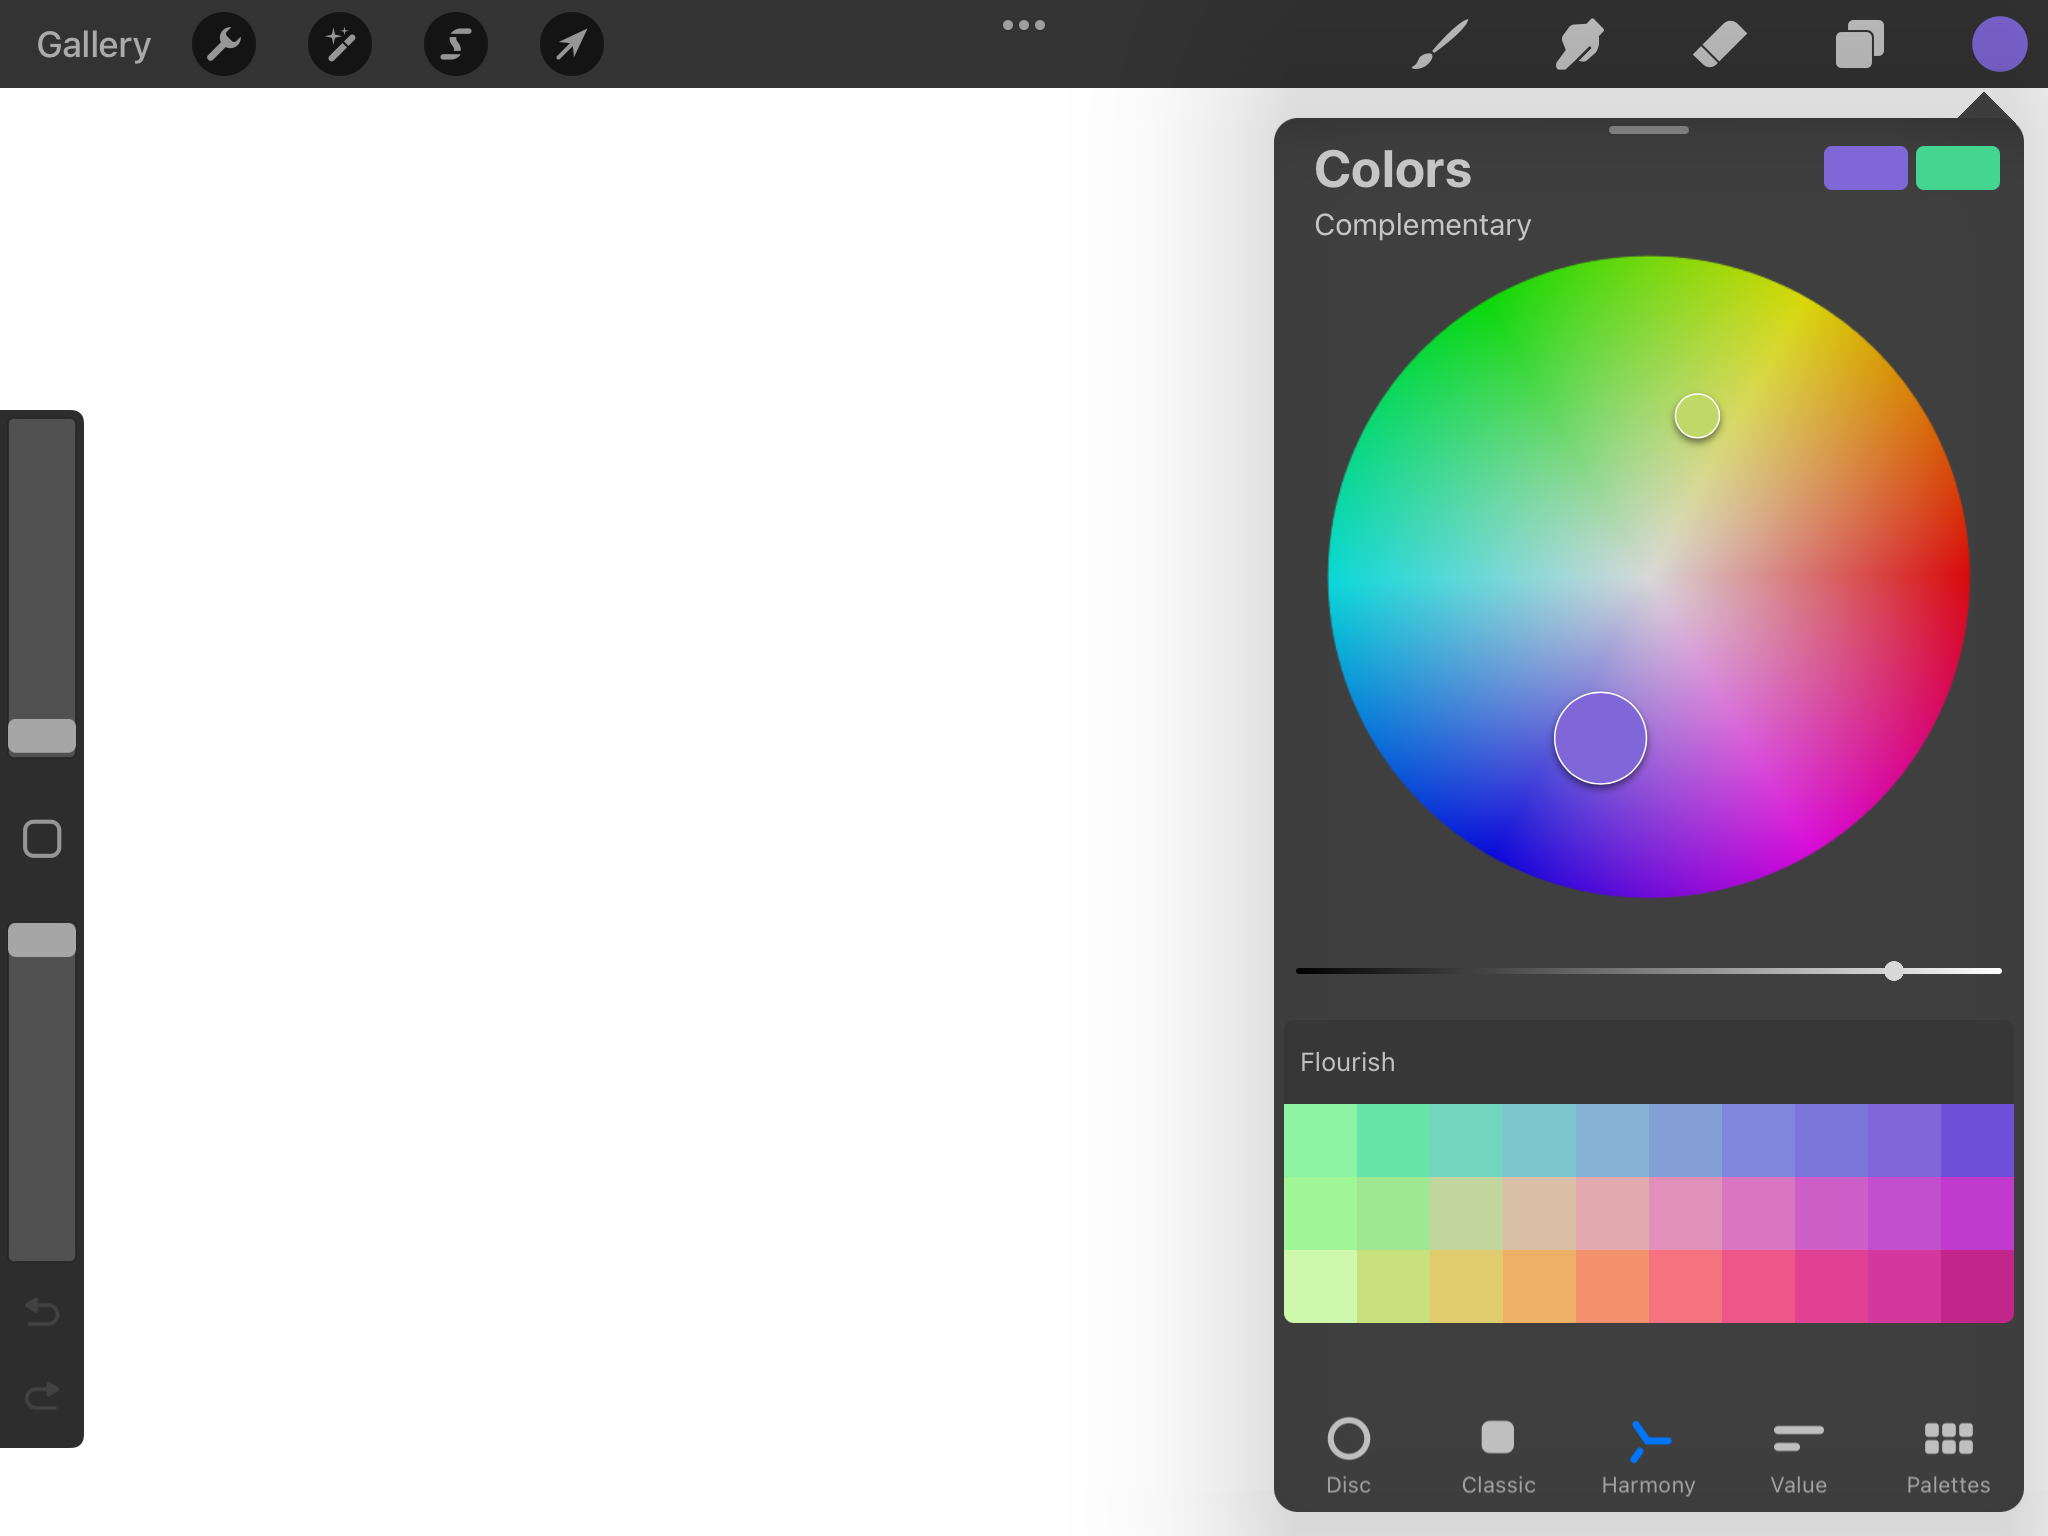Select the Brush tool
2048x1536 pixels.
coord(1438,43)
